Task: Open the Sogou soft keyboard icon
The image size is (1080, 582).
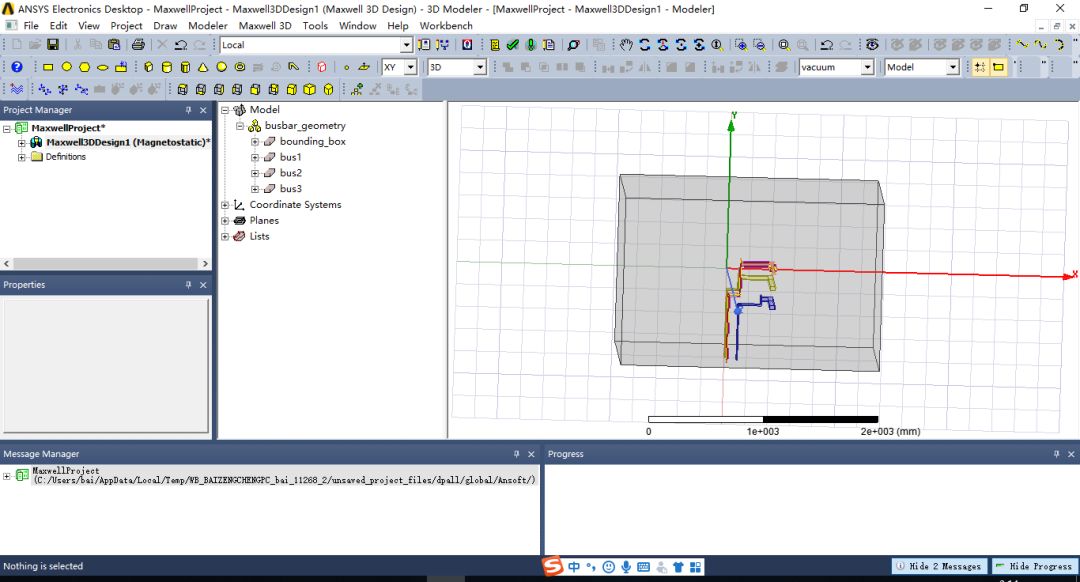Action: 643,567
